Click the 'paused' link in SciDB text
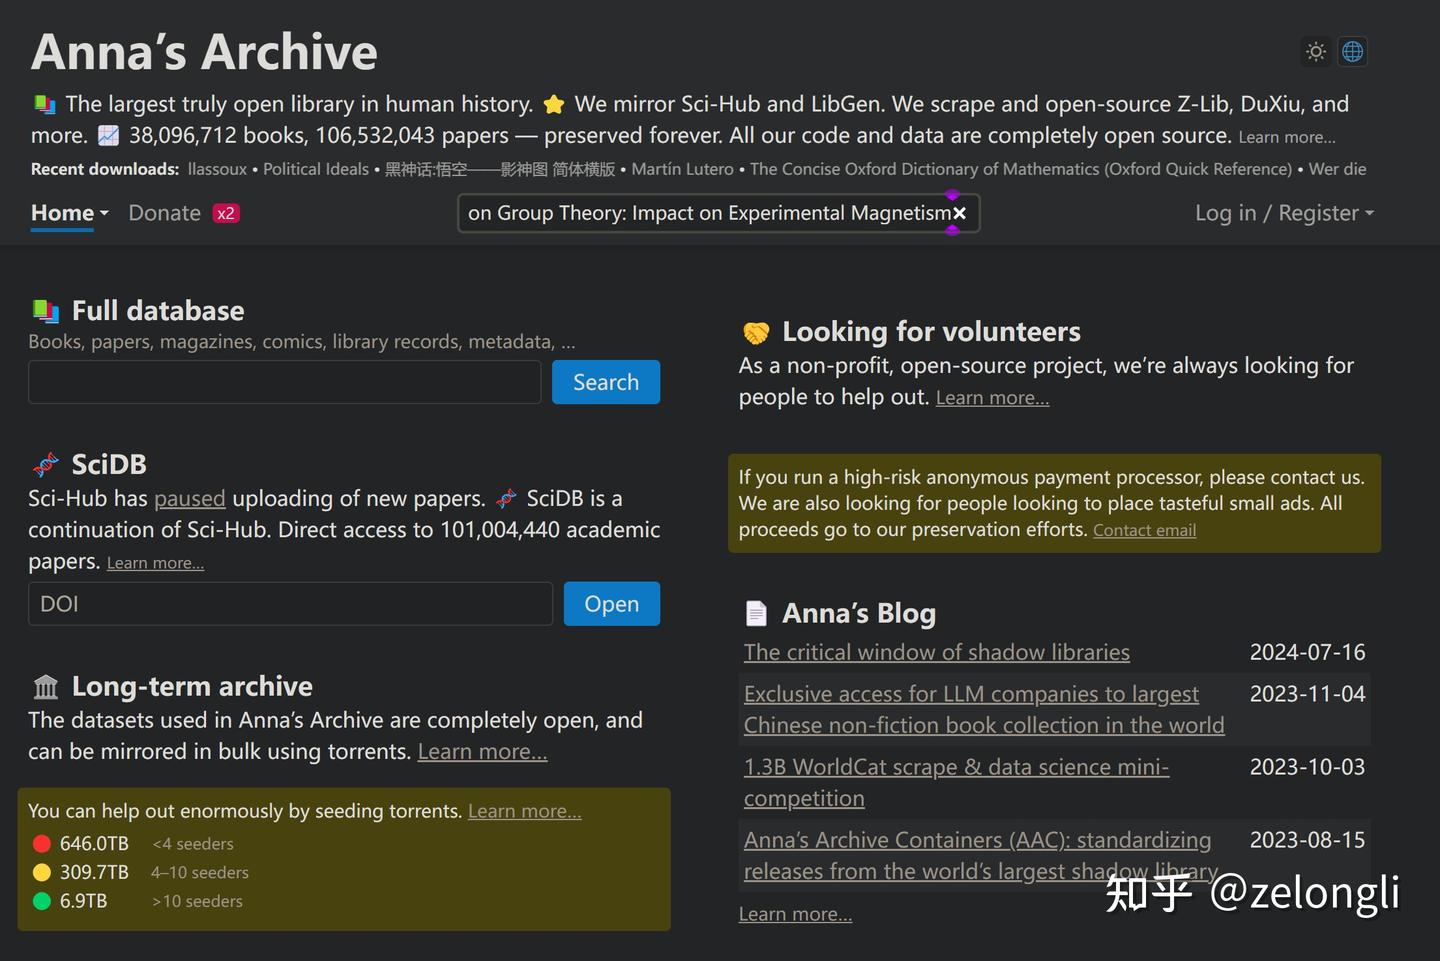This screenshot has height=961, width=1440. (x=190, y=498)
